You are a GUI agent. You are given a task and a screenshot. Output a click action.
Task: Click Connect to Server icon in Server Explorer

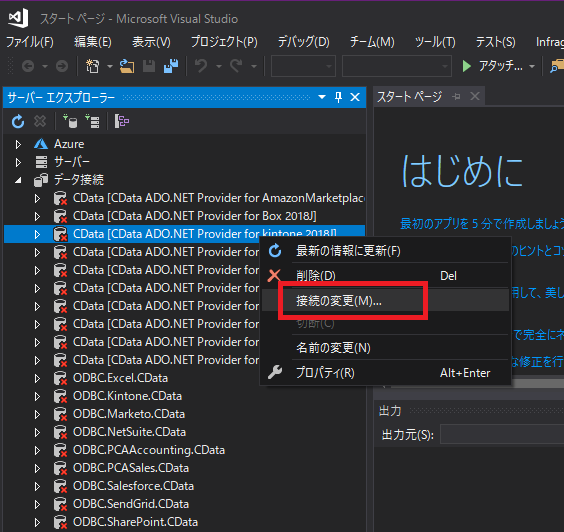(x=92, y=121)
